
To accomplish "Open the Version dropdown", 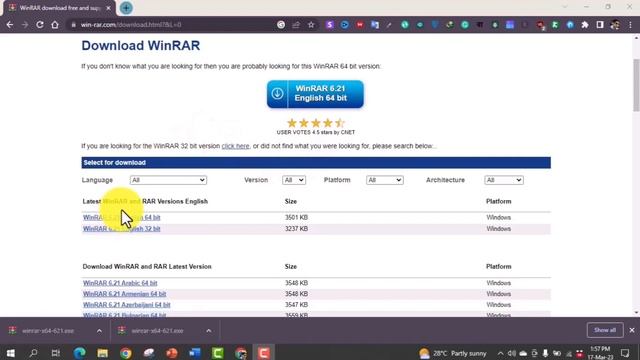I will click(294, 180).
